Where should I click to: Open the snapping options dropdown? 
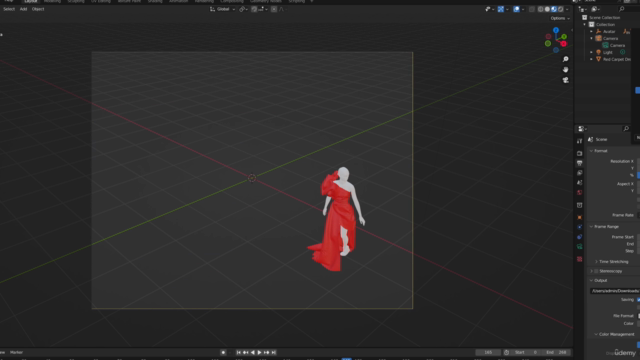[262, 9]
